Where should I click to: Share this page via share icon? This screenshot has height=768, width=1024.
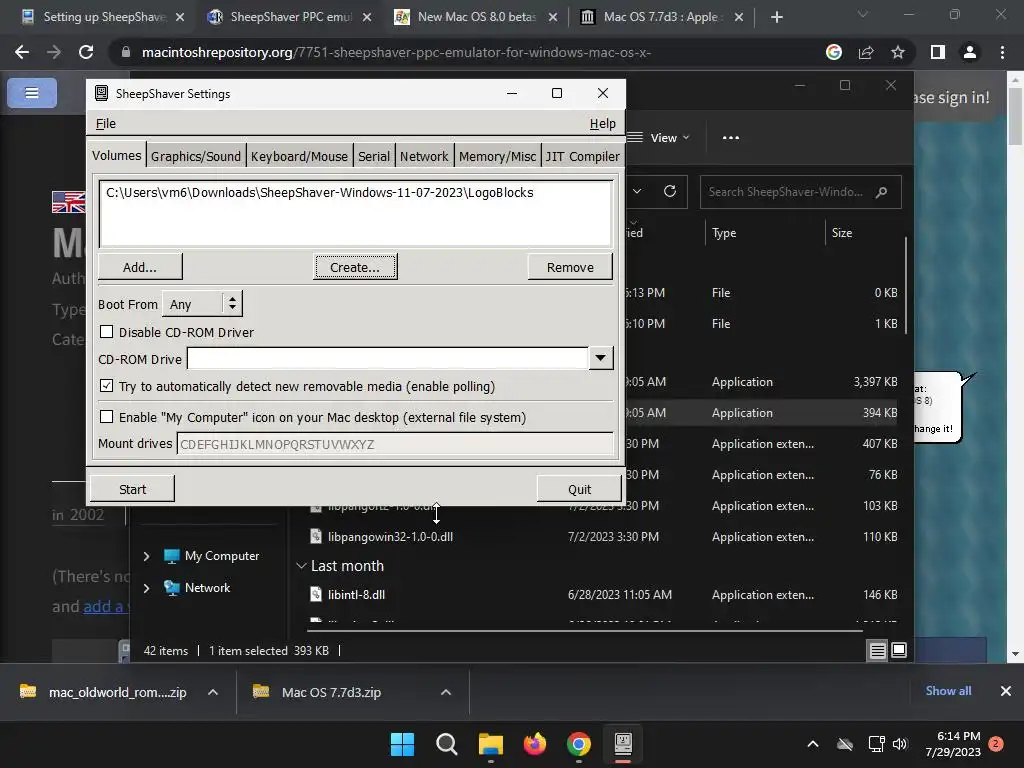pos(866,52)
